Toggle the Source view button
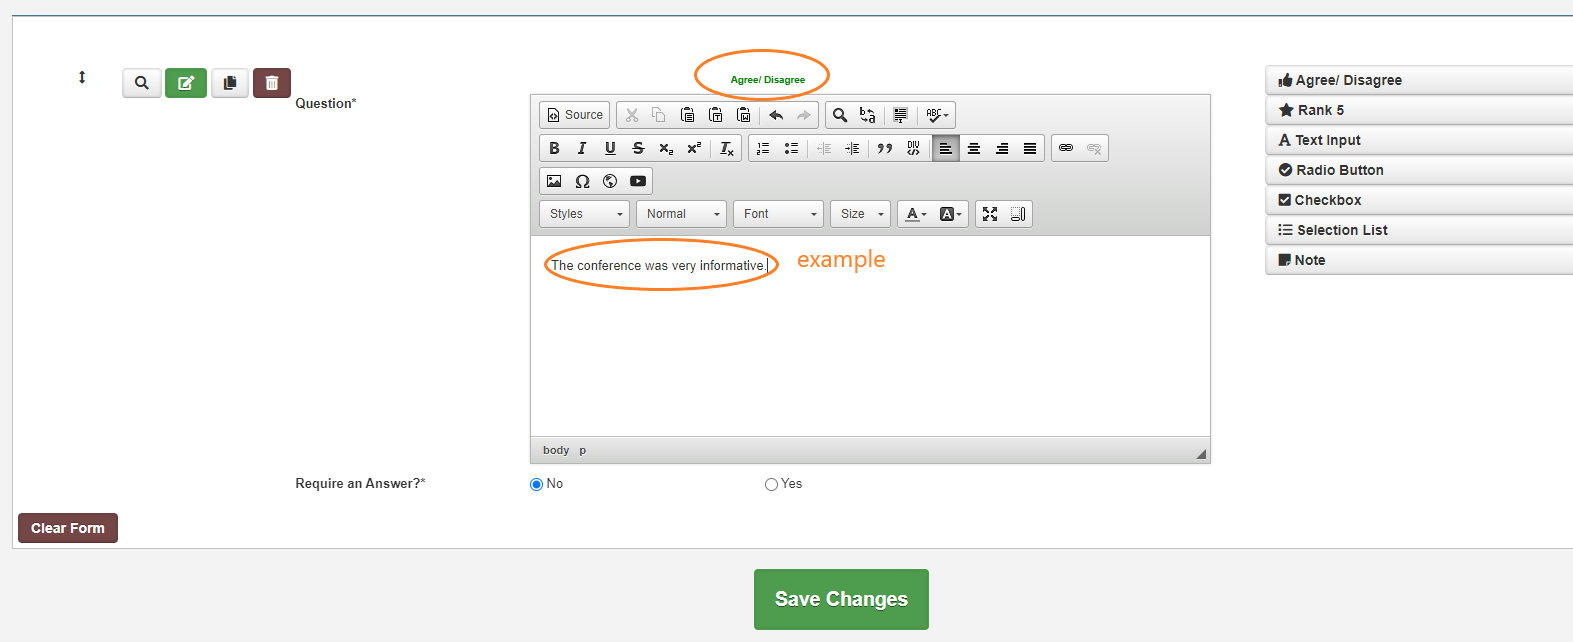Viewport: 1573px width, 642px height. click(576, 115)
